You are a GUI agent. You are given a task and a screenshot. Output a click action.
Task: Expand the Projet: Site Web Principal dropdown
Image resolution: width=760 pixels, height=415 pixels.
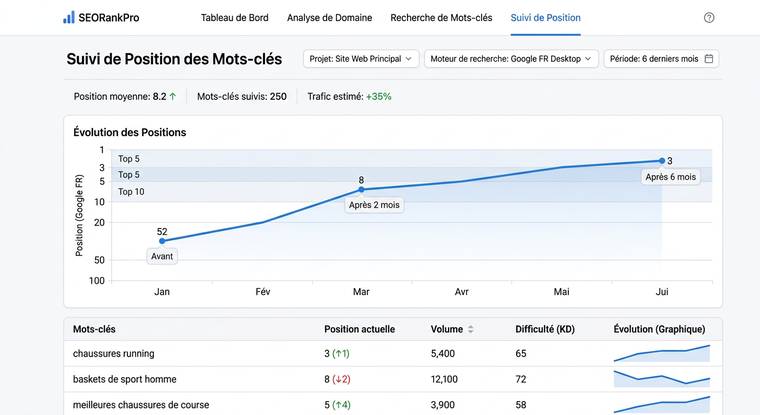click(361, 59)
